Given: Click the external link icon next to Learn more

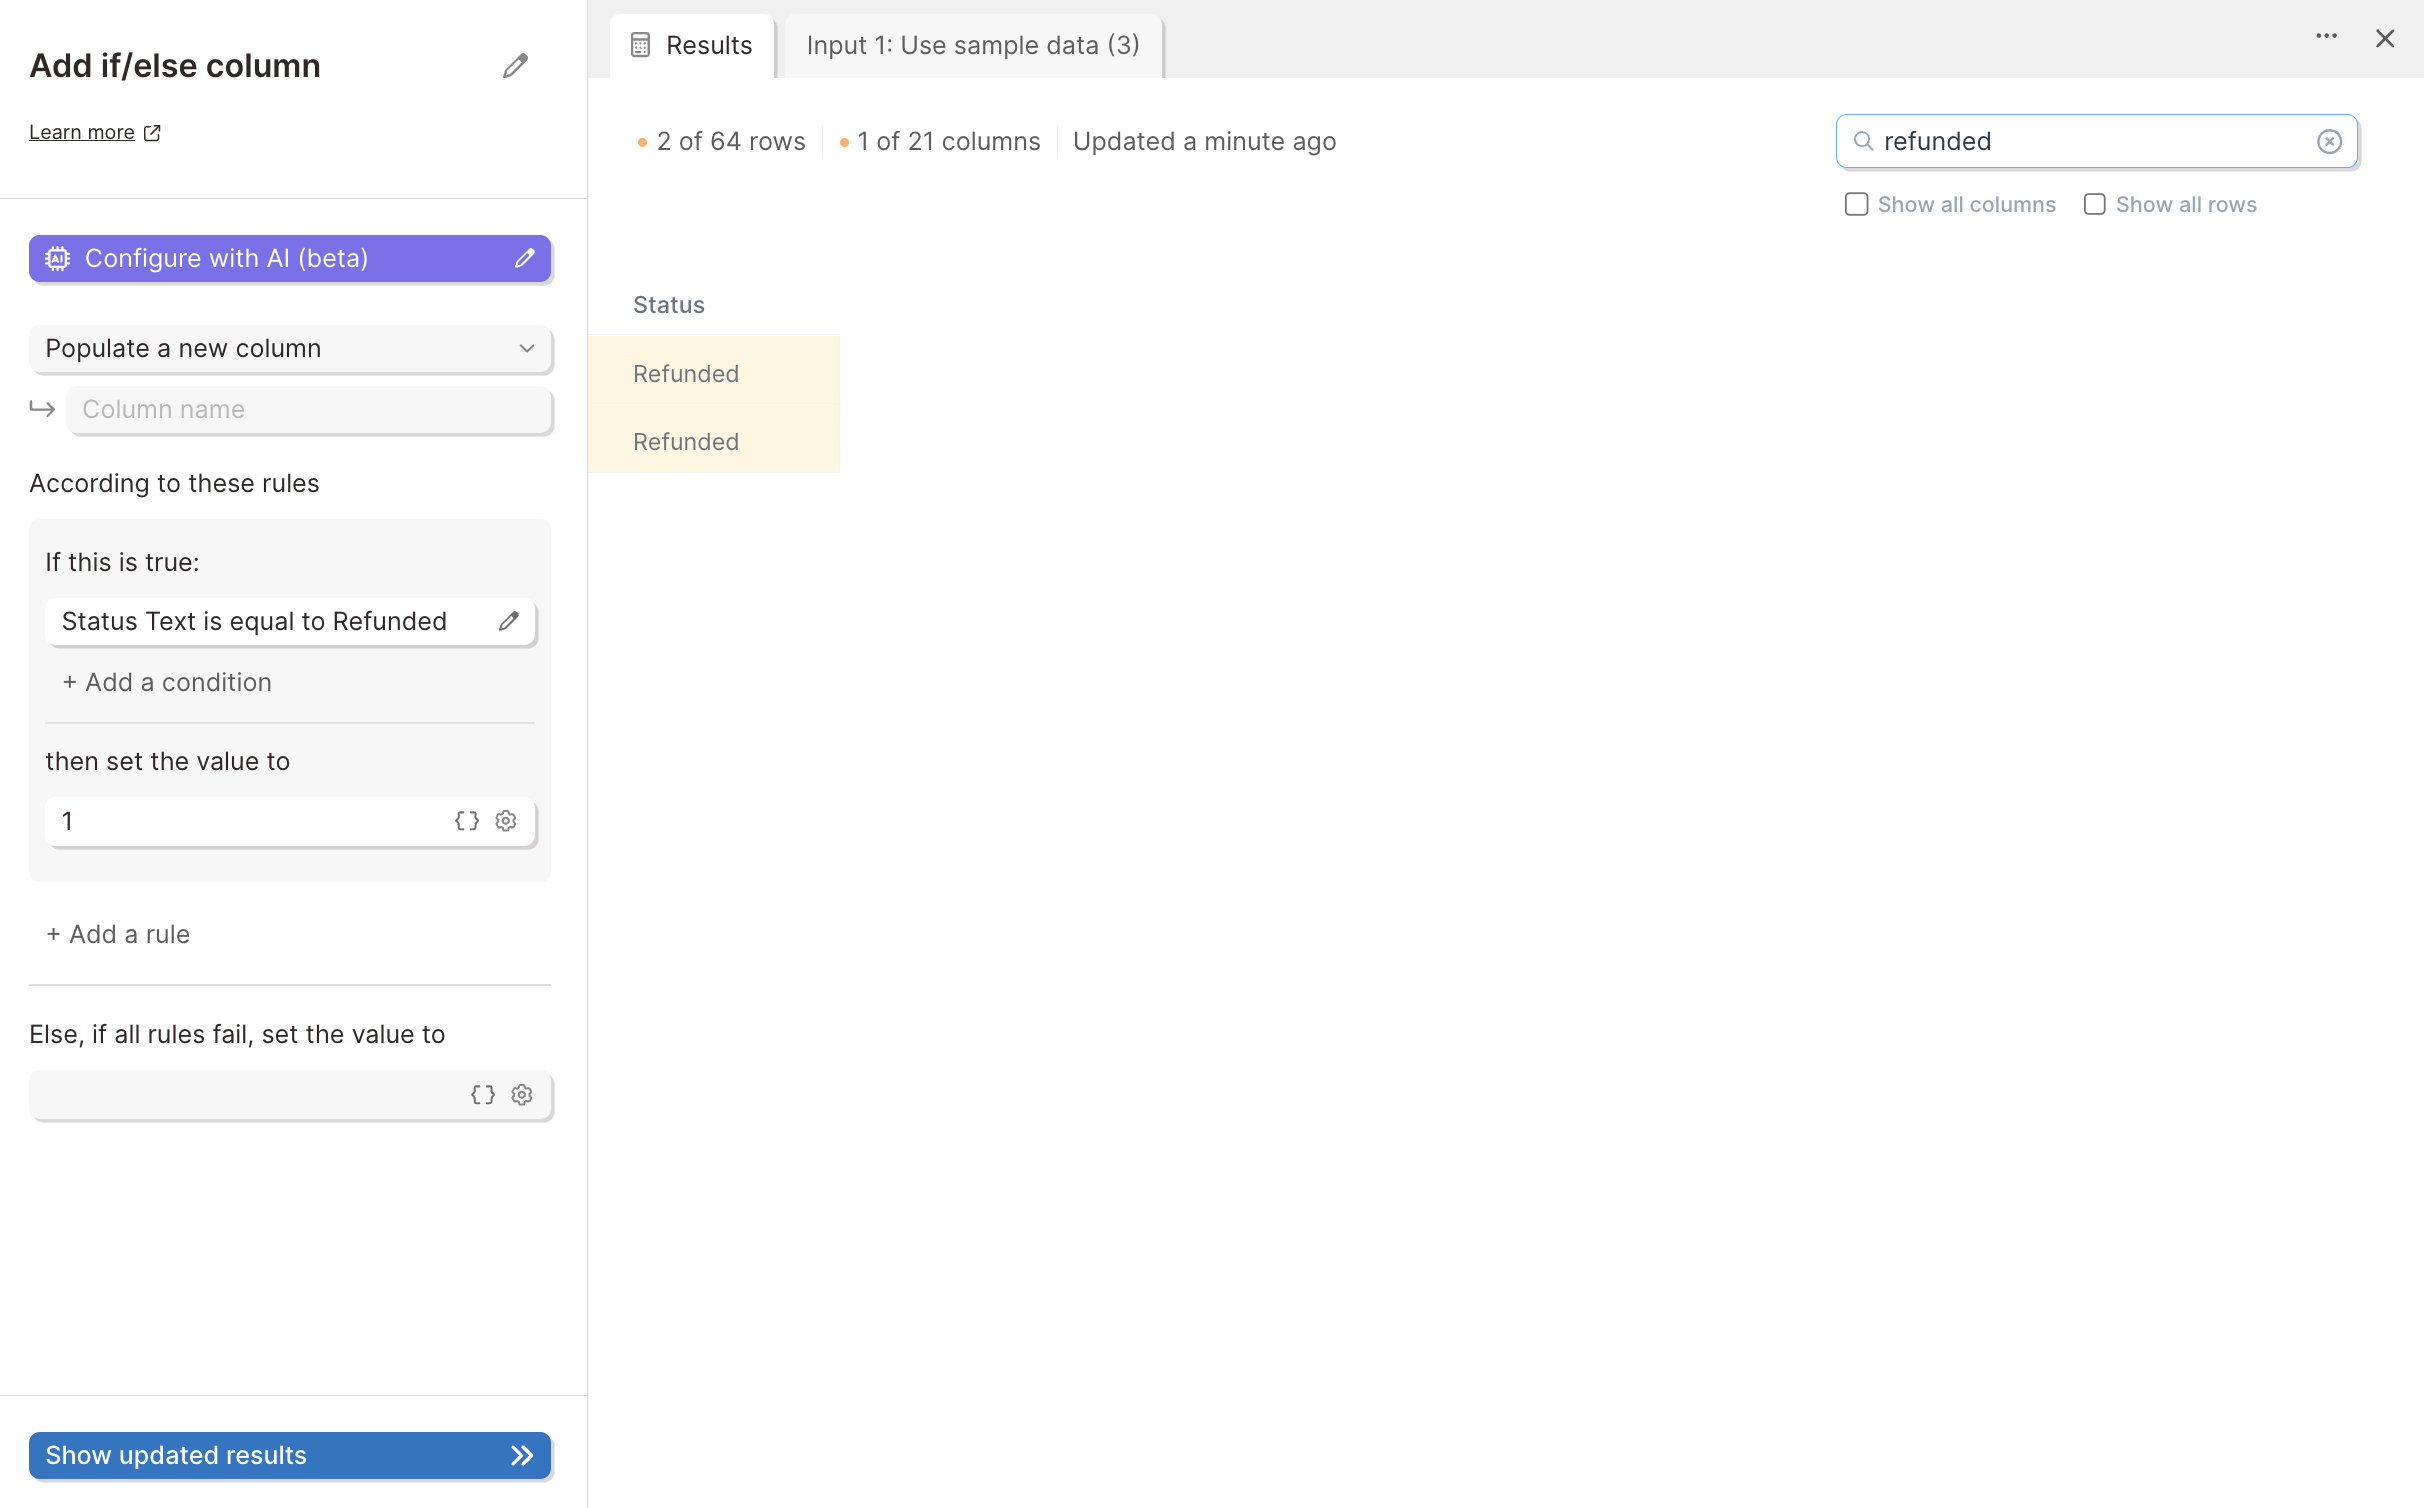Looking at the screenshot, I should click(152, 132).
